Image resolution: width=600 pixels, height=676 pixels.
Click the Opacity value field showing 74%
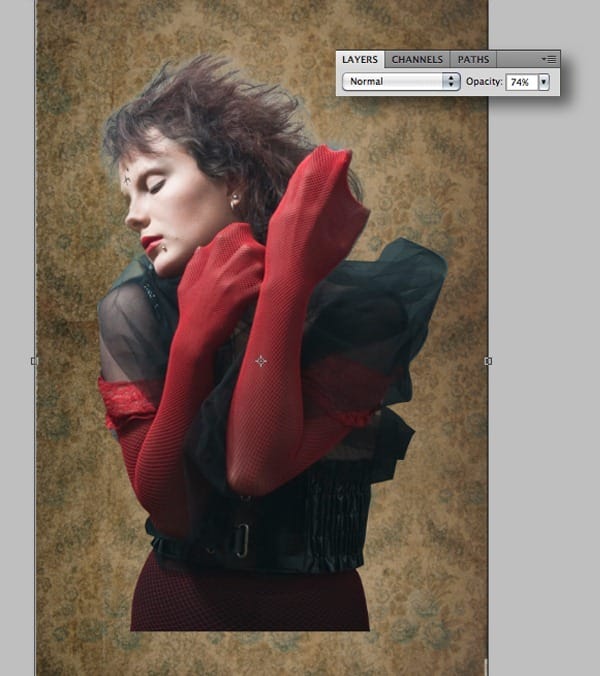click(522, 82)
